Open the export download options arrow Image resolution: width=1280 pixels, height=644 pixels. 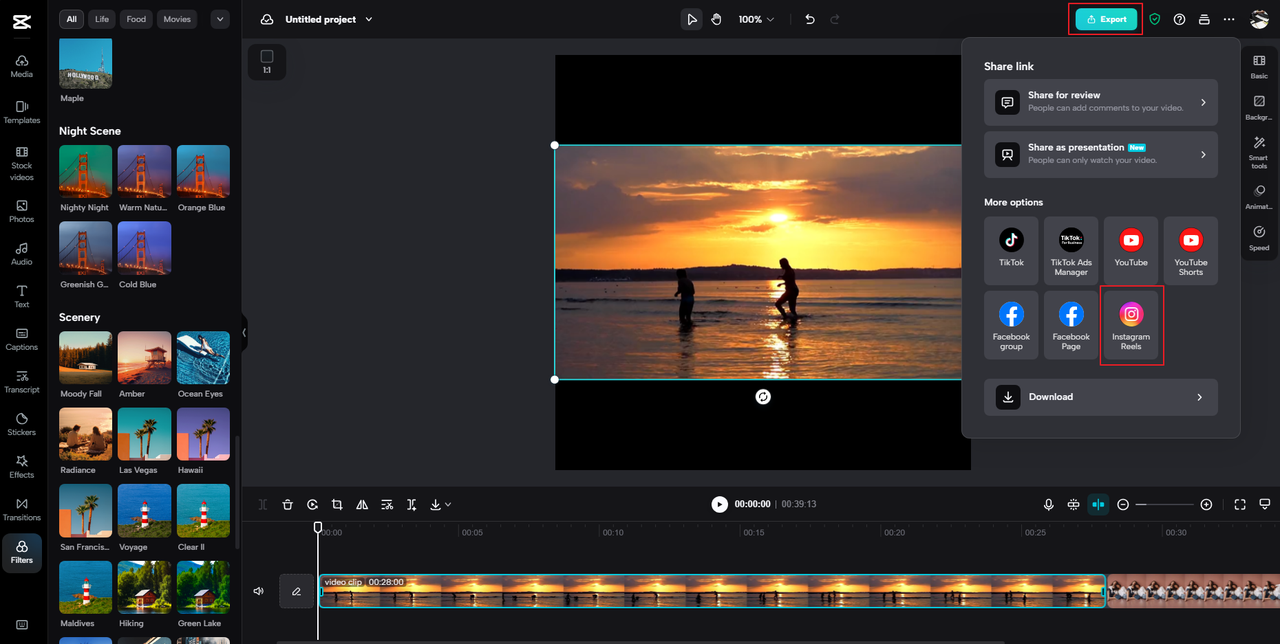(447, 505)
